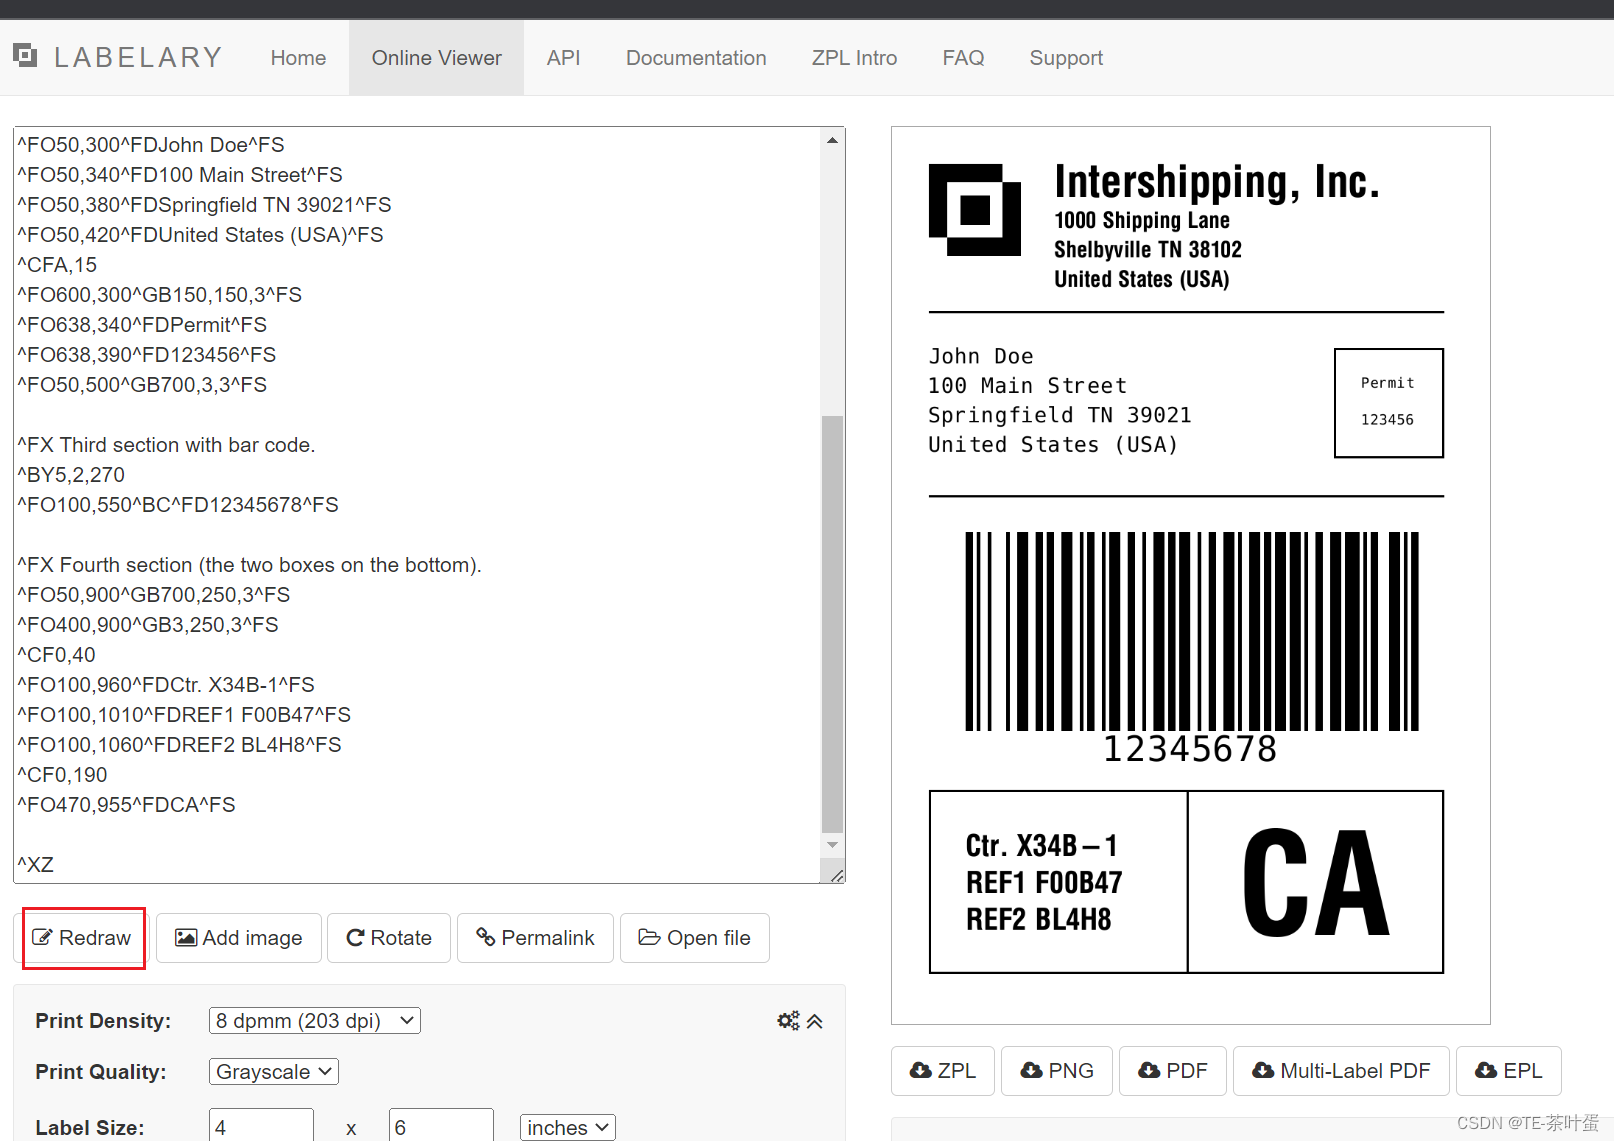This screenshot has width=1614, height=1141.
Task: Click the textarea resize handle
Action: 836,875
